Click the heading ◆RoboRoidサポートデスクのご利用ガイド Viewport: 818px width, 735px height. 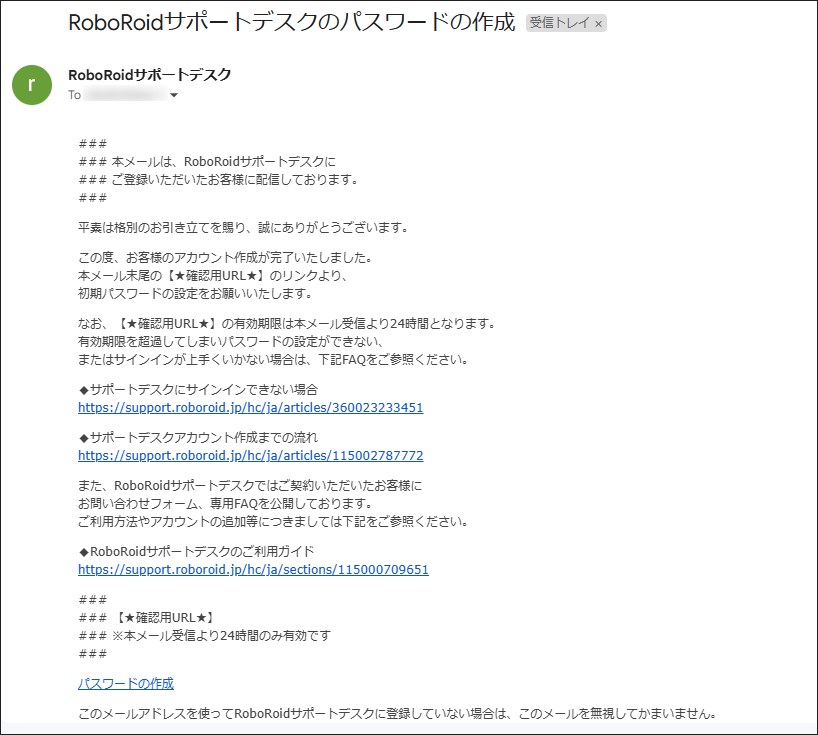tap(197, 551)
